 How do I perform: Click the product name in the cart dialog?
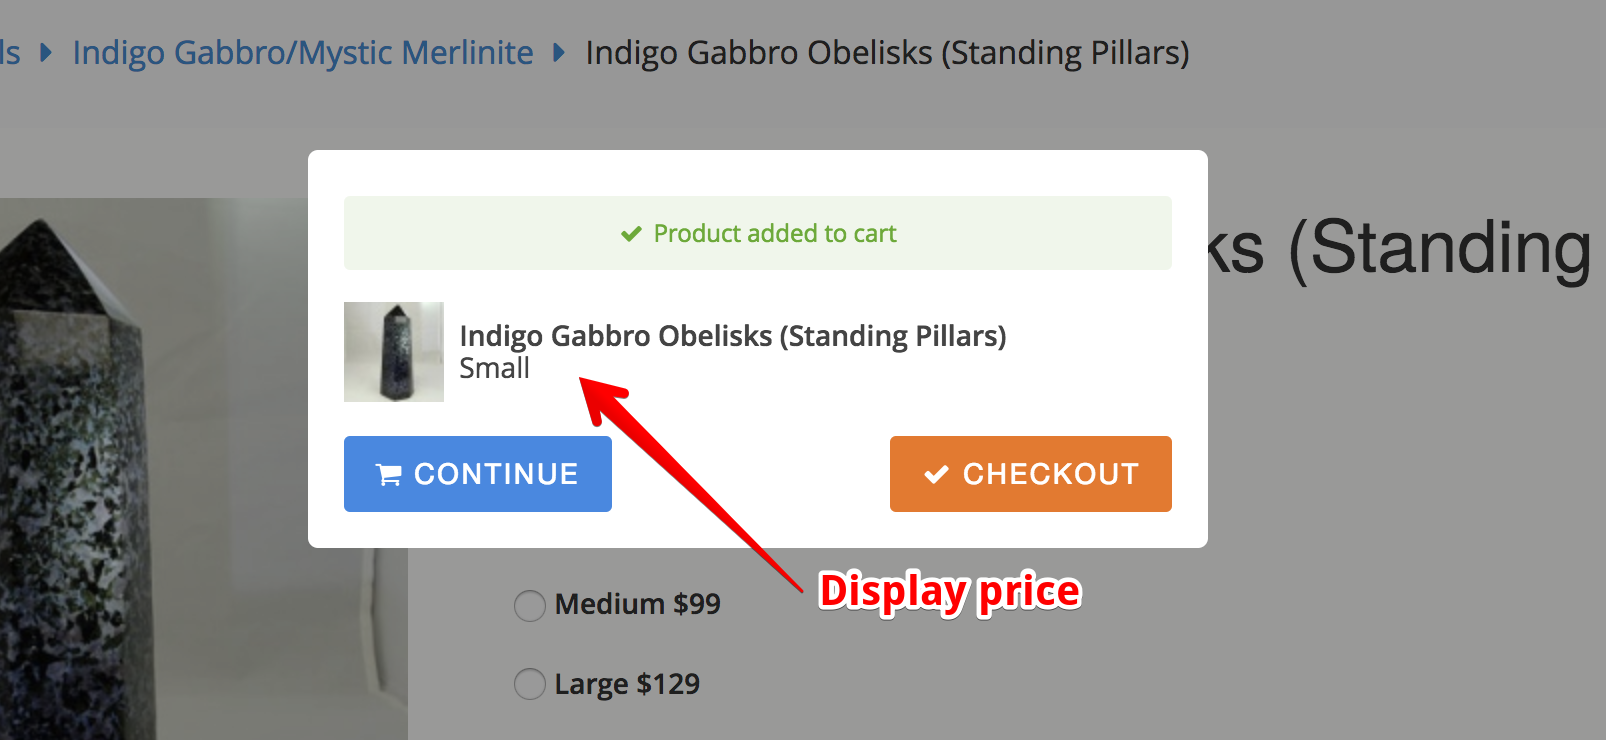coord(732,336)
